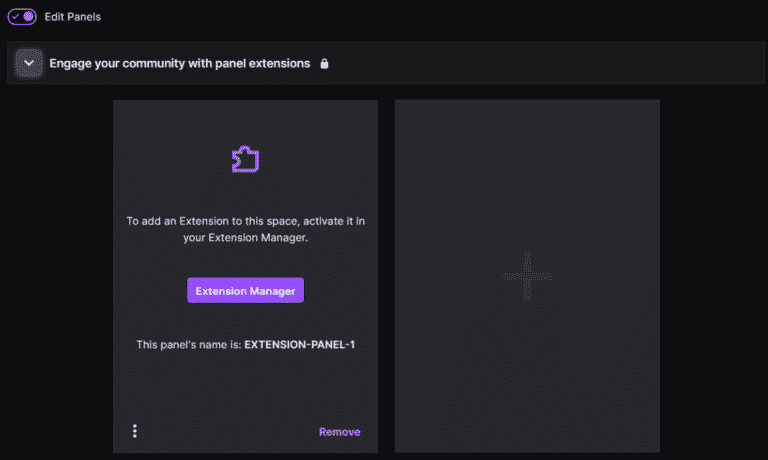The image size is (768, 460).
Task: Open the three-dot options menu on EXTENSION-PANEL-1
Action: coord(135,431)
